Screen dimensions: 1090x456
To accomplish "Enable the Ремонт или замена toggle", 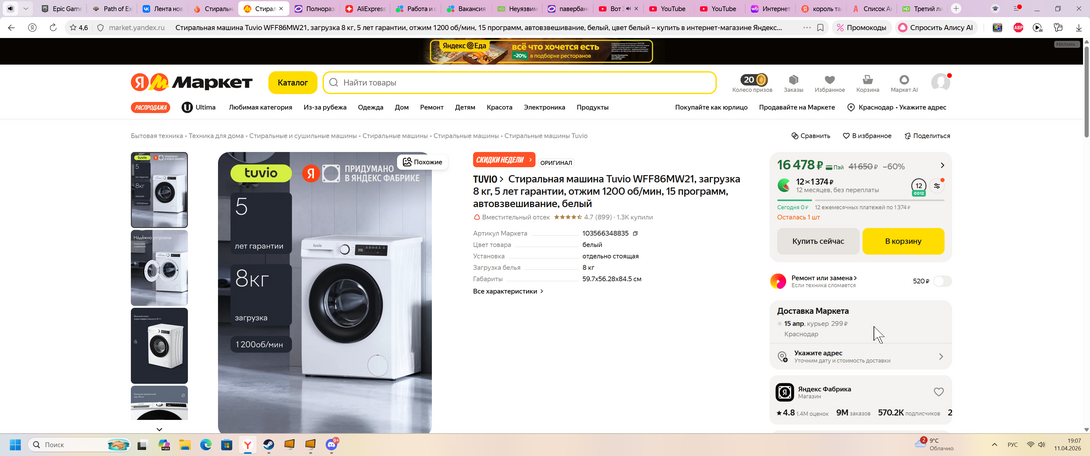I will [943, 281].
